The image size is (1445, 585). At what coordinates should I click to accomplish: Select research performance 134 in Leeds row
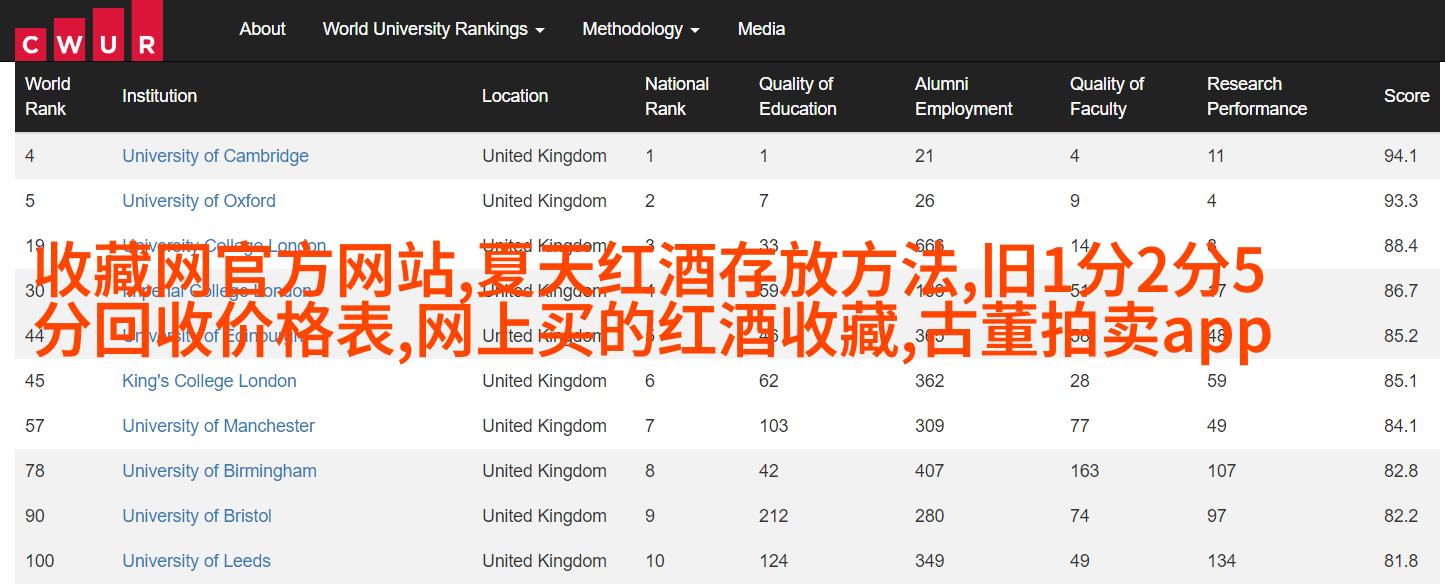[x=1222, y=561]
